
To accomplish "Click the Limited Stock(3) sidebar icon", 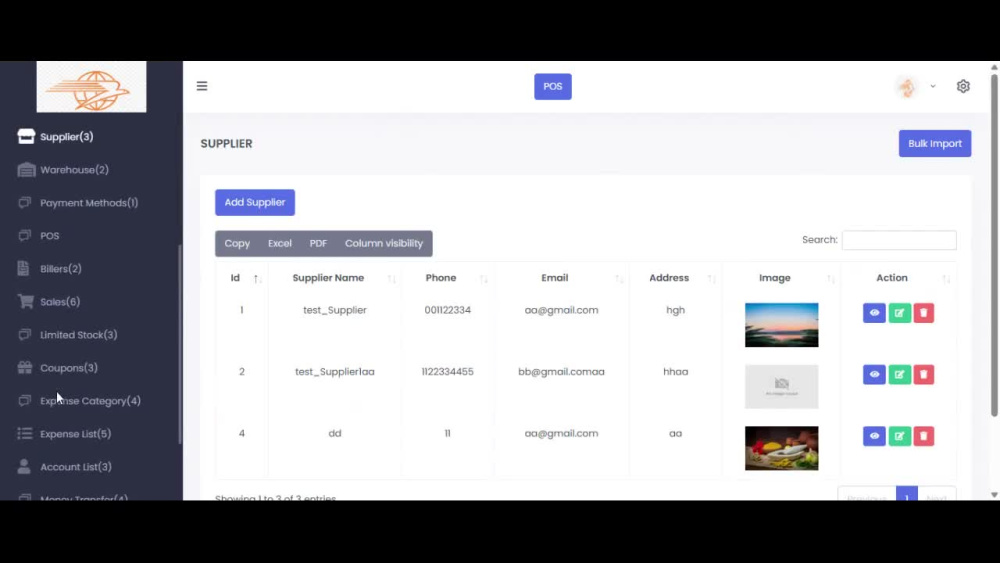I will click(x=24, y=334).
